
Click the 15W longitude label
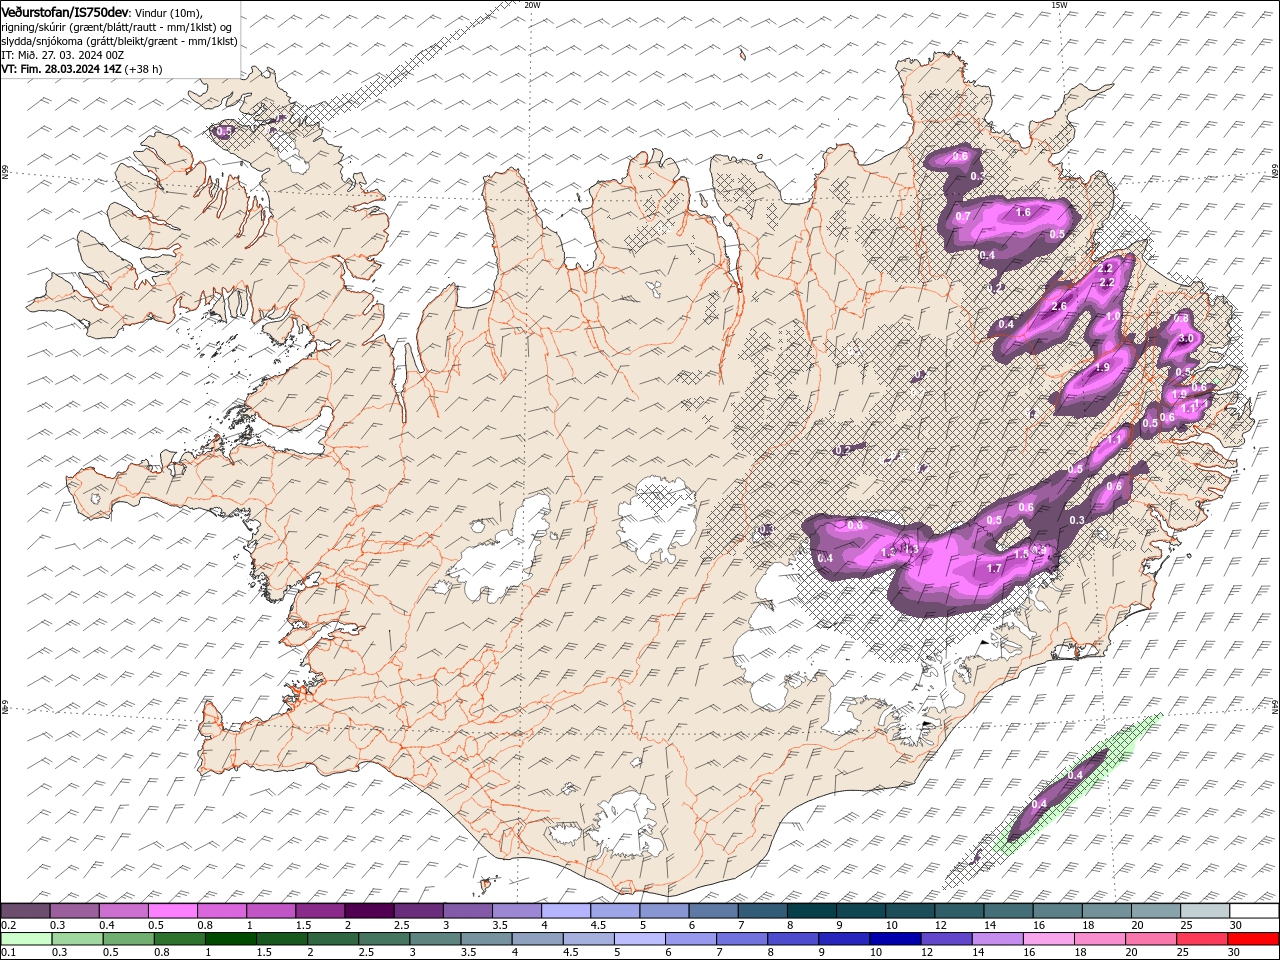point(1059,5)
